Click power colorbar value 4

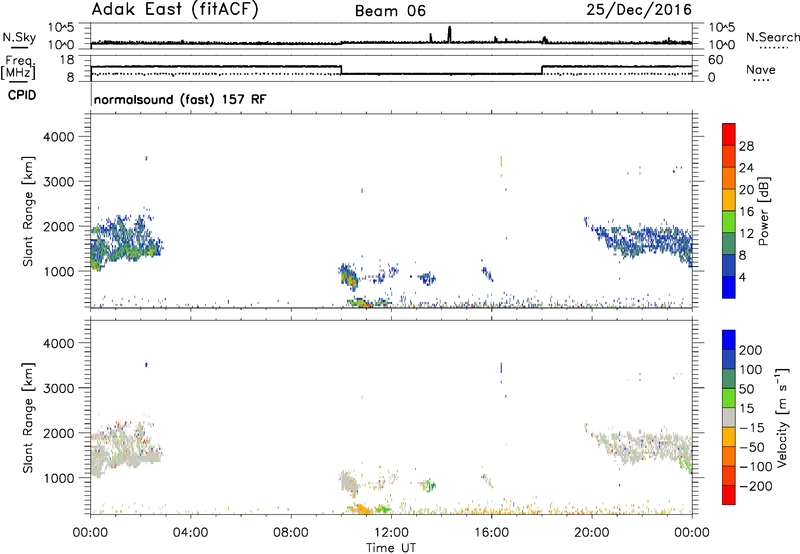742,277
